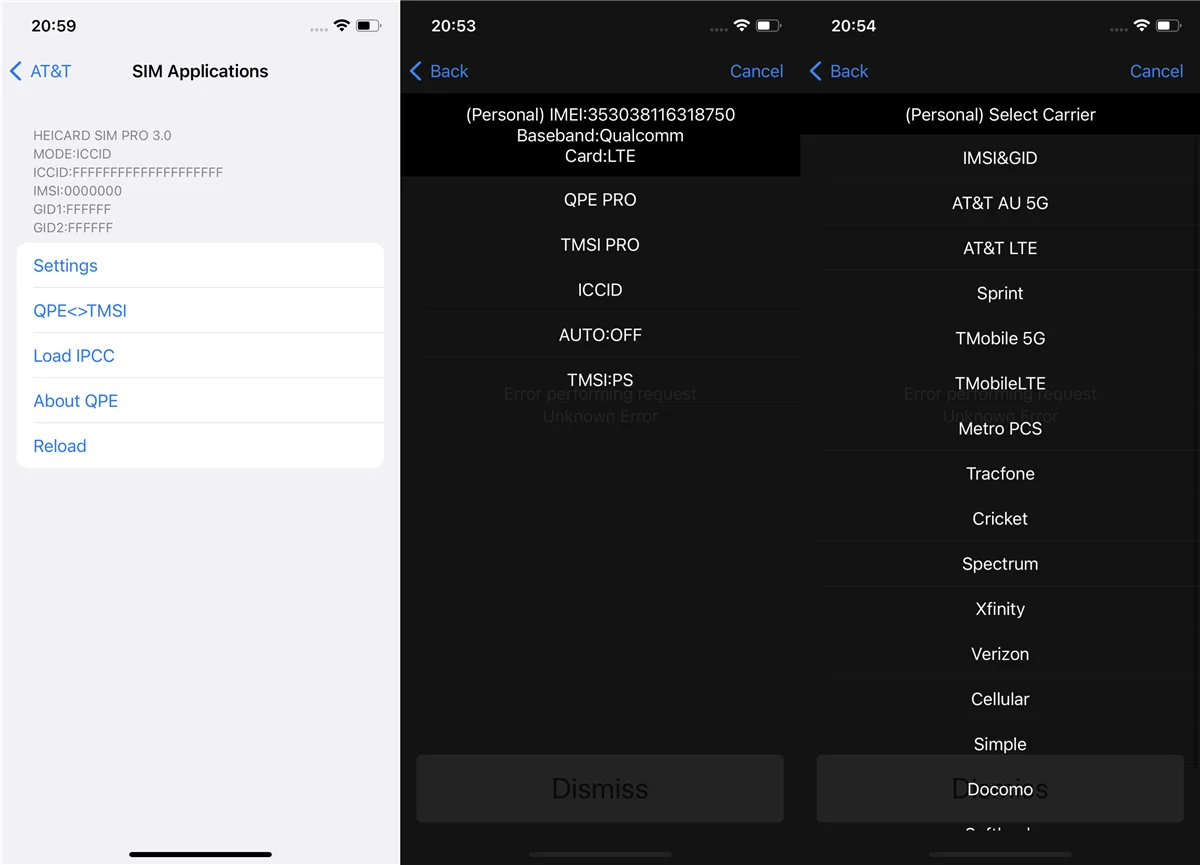Pick Tracfone carrier
The image size is (1200, 865).
[1000, 473]
